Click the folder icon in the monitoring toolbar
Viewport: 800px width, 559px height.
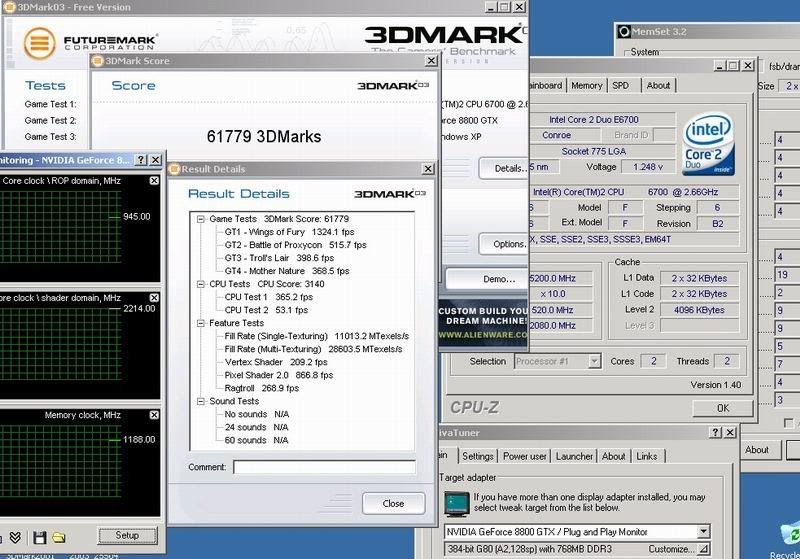pyautogui.click(x=58, y=538)
